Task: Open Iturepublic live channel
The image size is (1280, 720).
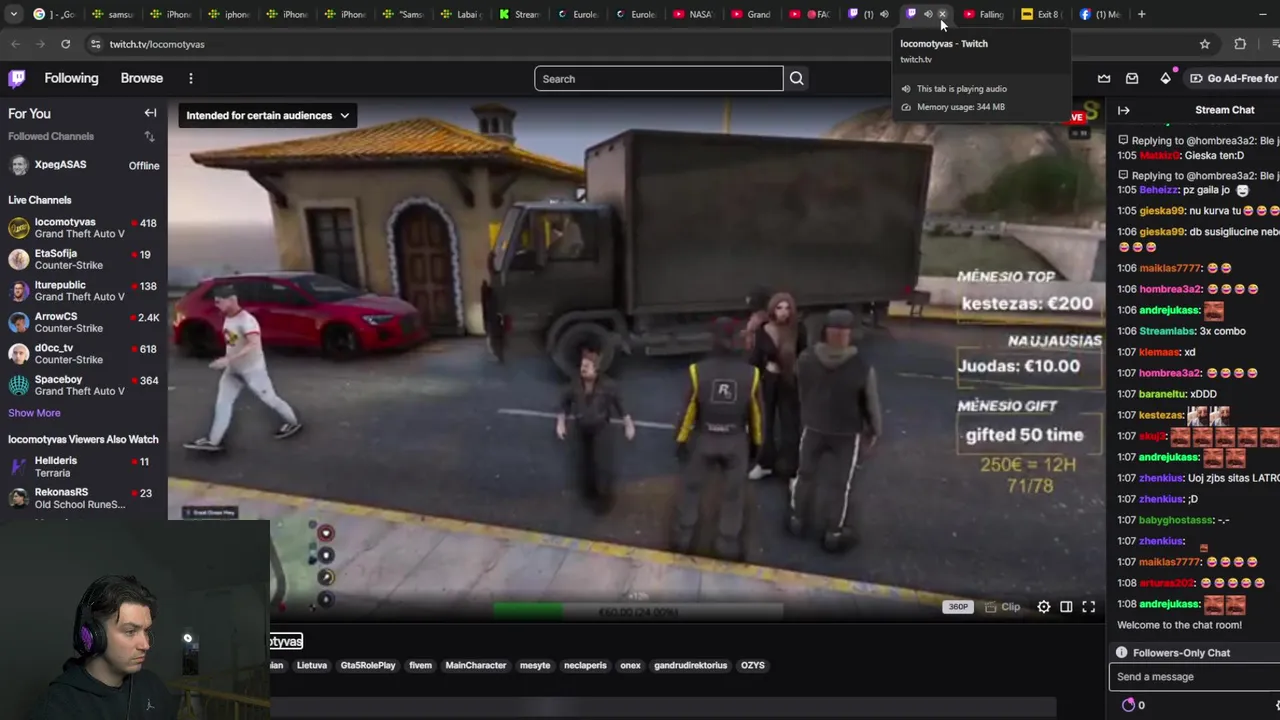Action: click(84, 291)
